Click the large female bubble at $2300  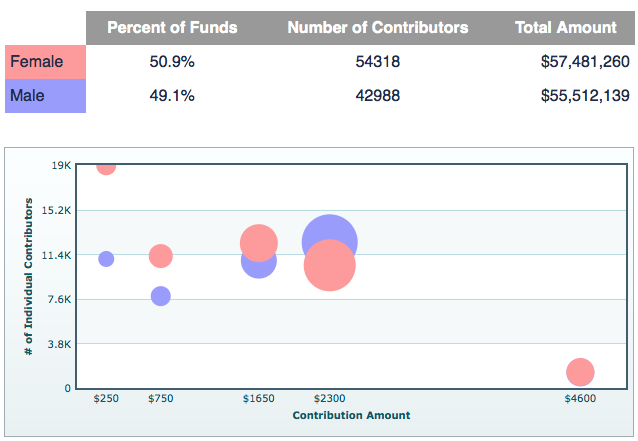tap(330, 268)
